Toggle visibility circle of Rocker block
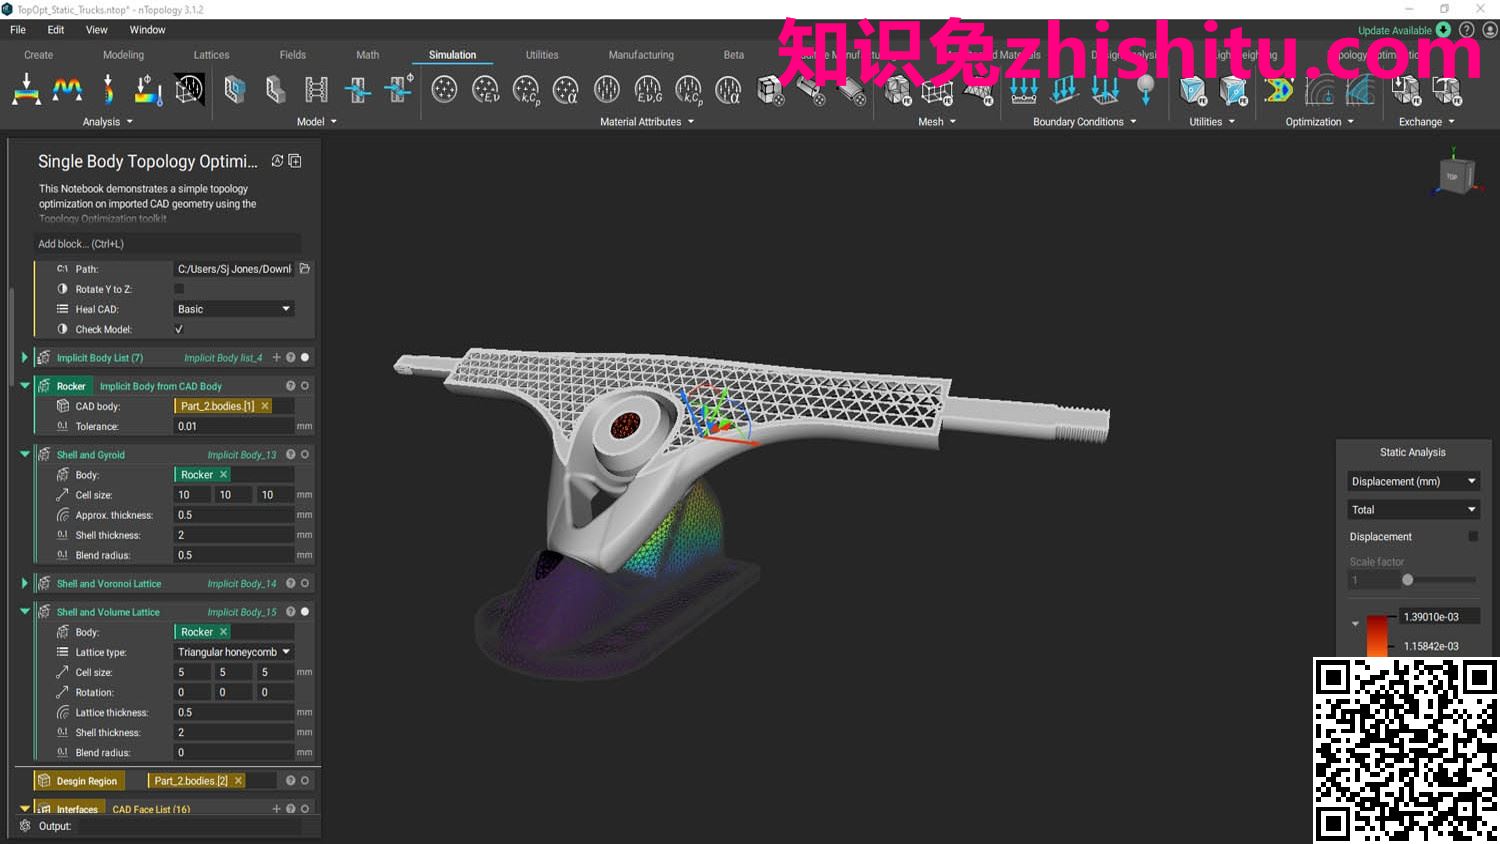The height and width of the screenshot is (844, 1500). (305, 385)
